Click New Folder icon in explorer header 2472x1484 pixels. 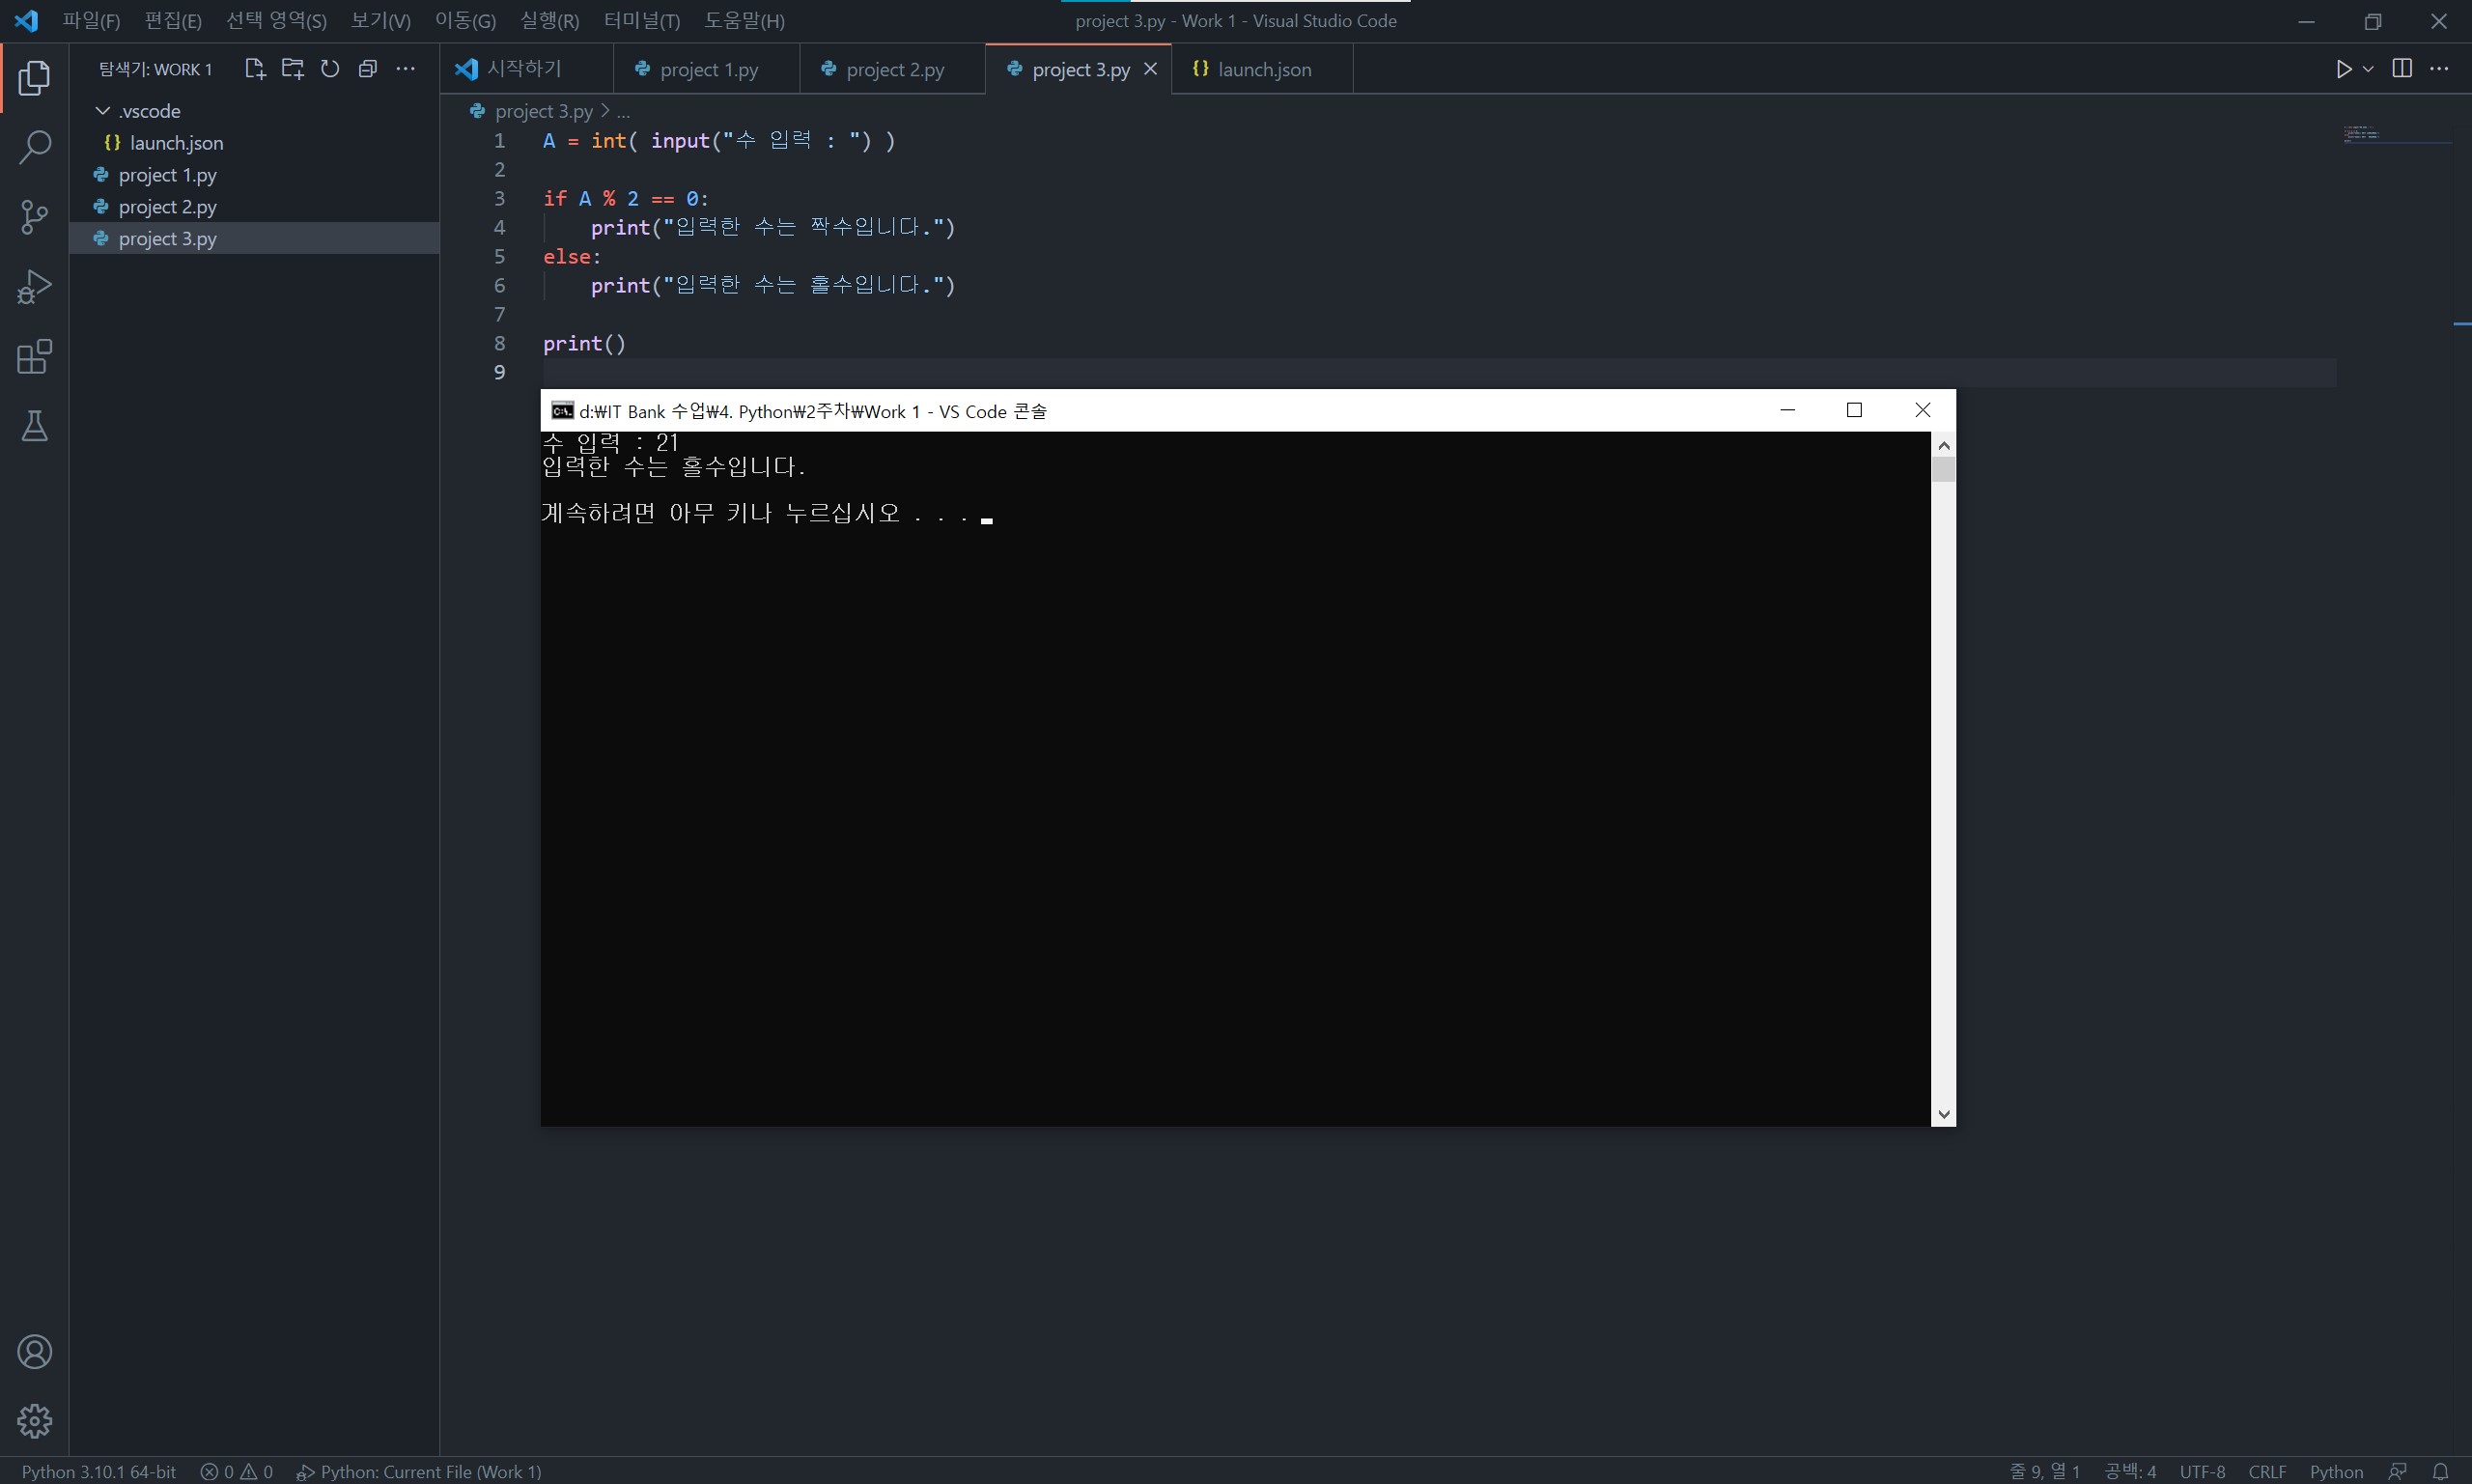coord(292,69)
